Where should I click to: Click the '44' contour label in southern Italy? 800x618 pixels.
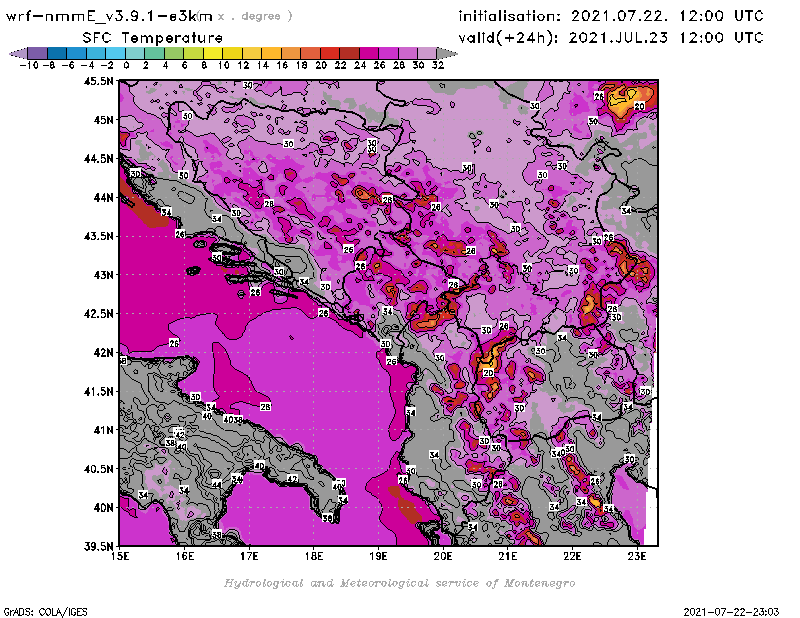[x=217, y=484]
